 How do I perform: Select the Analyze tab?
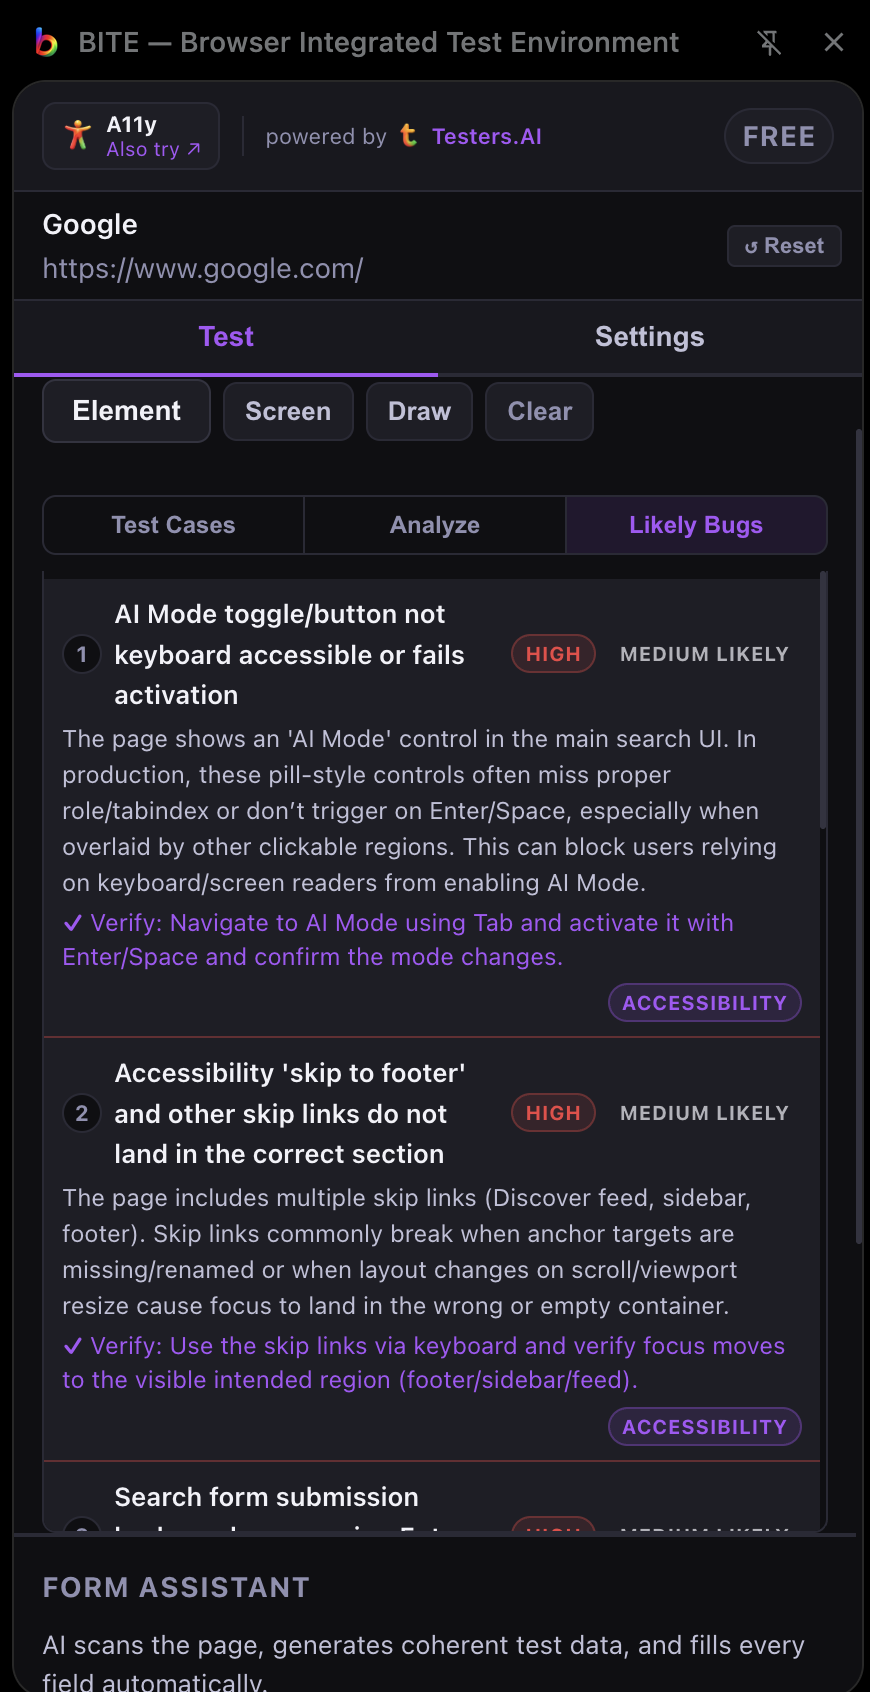point(434,524)
